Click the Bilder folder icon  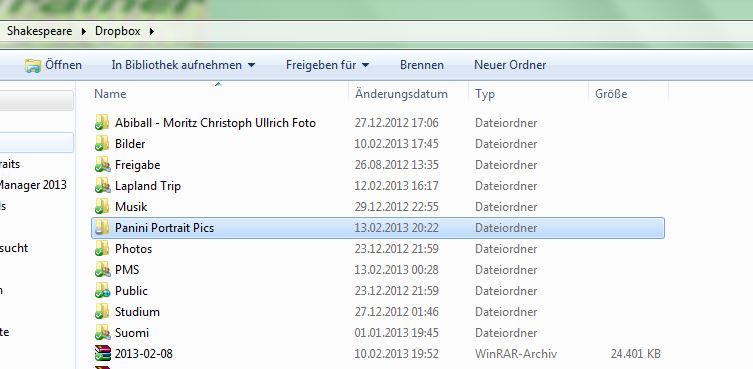point(102,144)
